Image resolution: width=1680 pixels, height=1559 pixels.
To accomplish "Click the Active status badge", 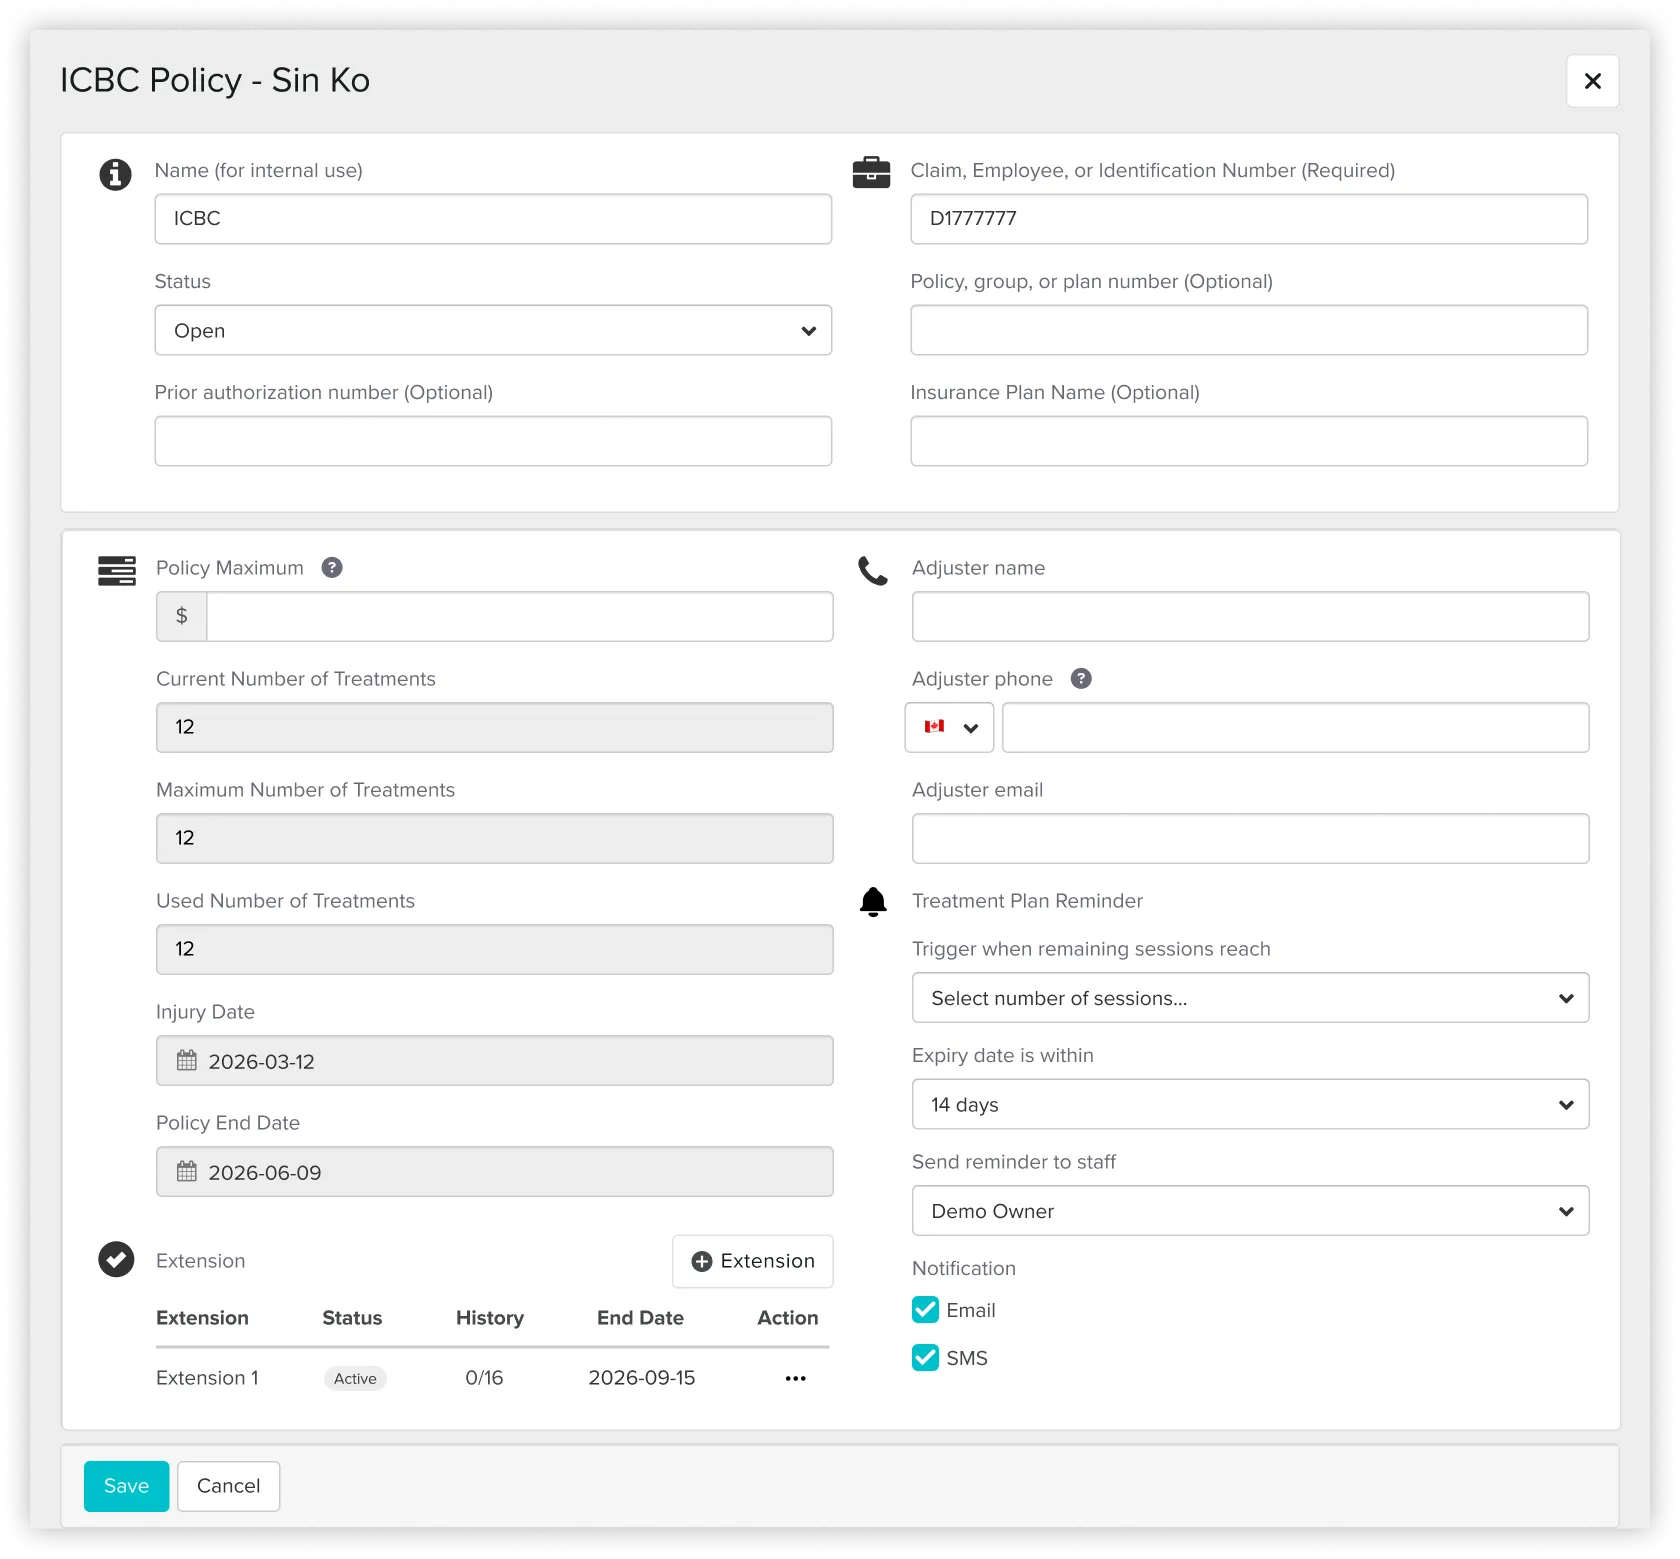I will click(x=355, y=1378).
